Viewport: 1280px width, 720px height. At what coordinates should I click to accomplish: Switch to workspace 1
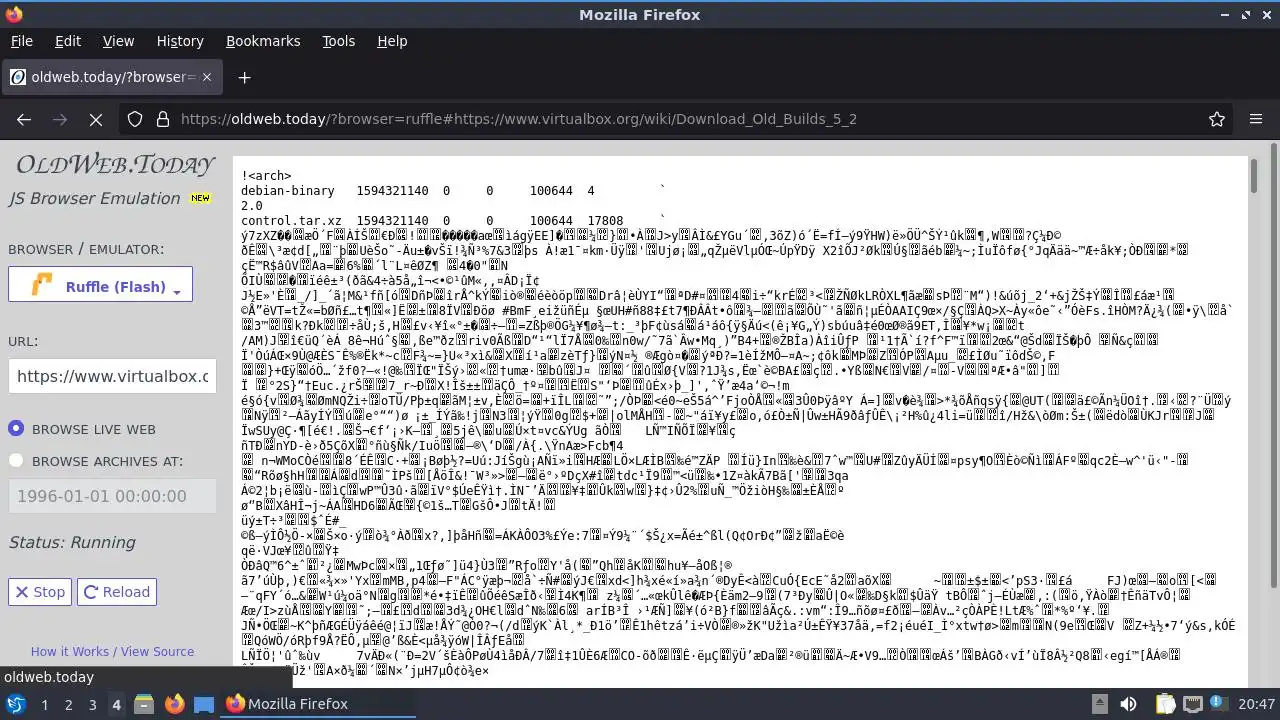pos(44,704)
